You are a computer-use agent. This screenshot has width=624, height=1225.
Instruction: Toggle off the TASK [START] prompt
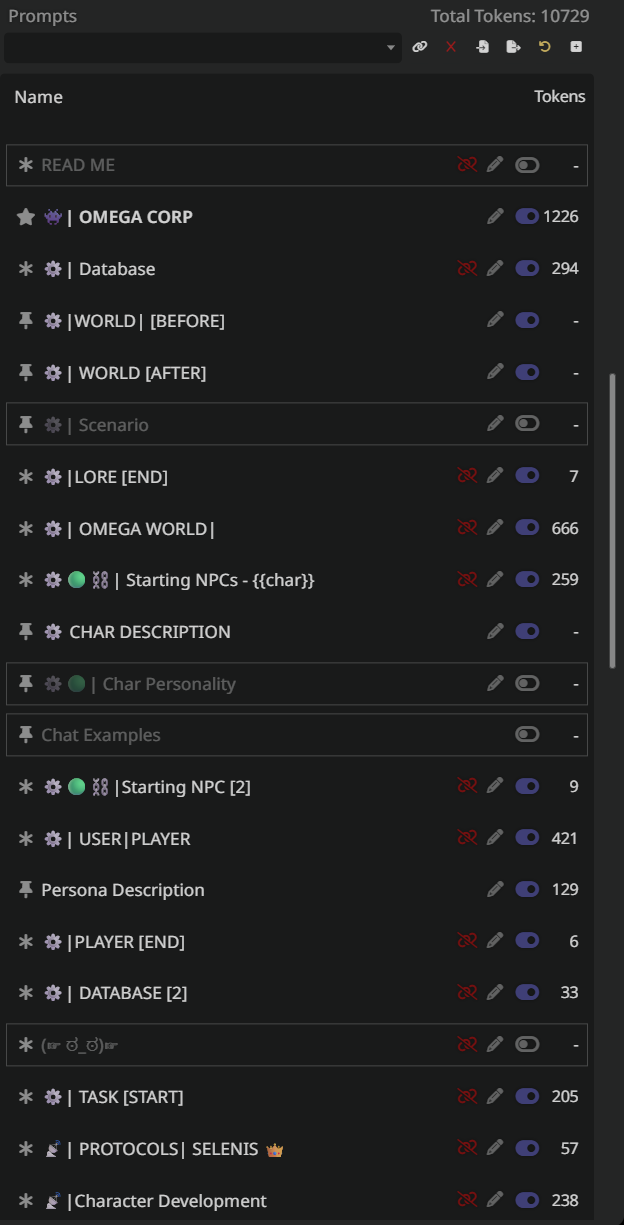click(527, 1096)
